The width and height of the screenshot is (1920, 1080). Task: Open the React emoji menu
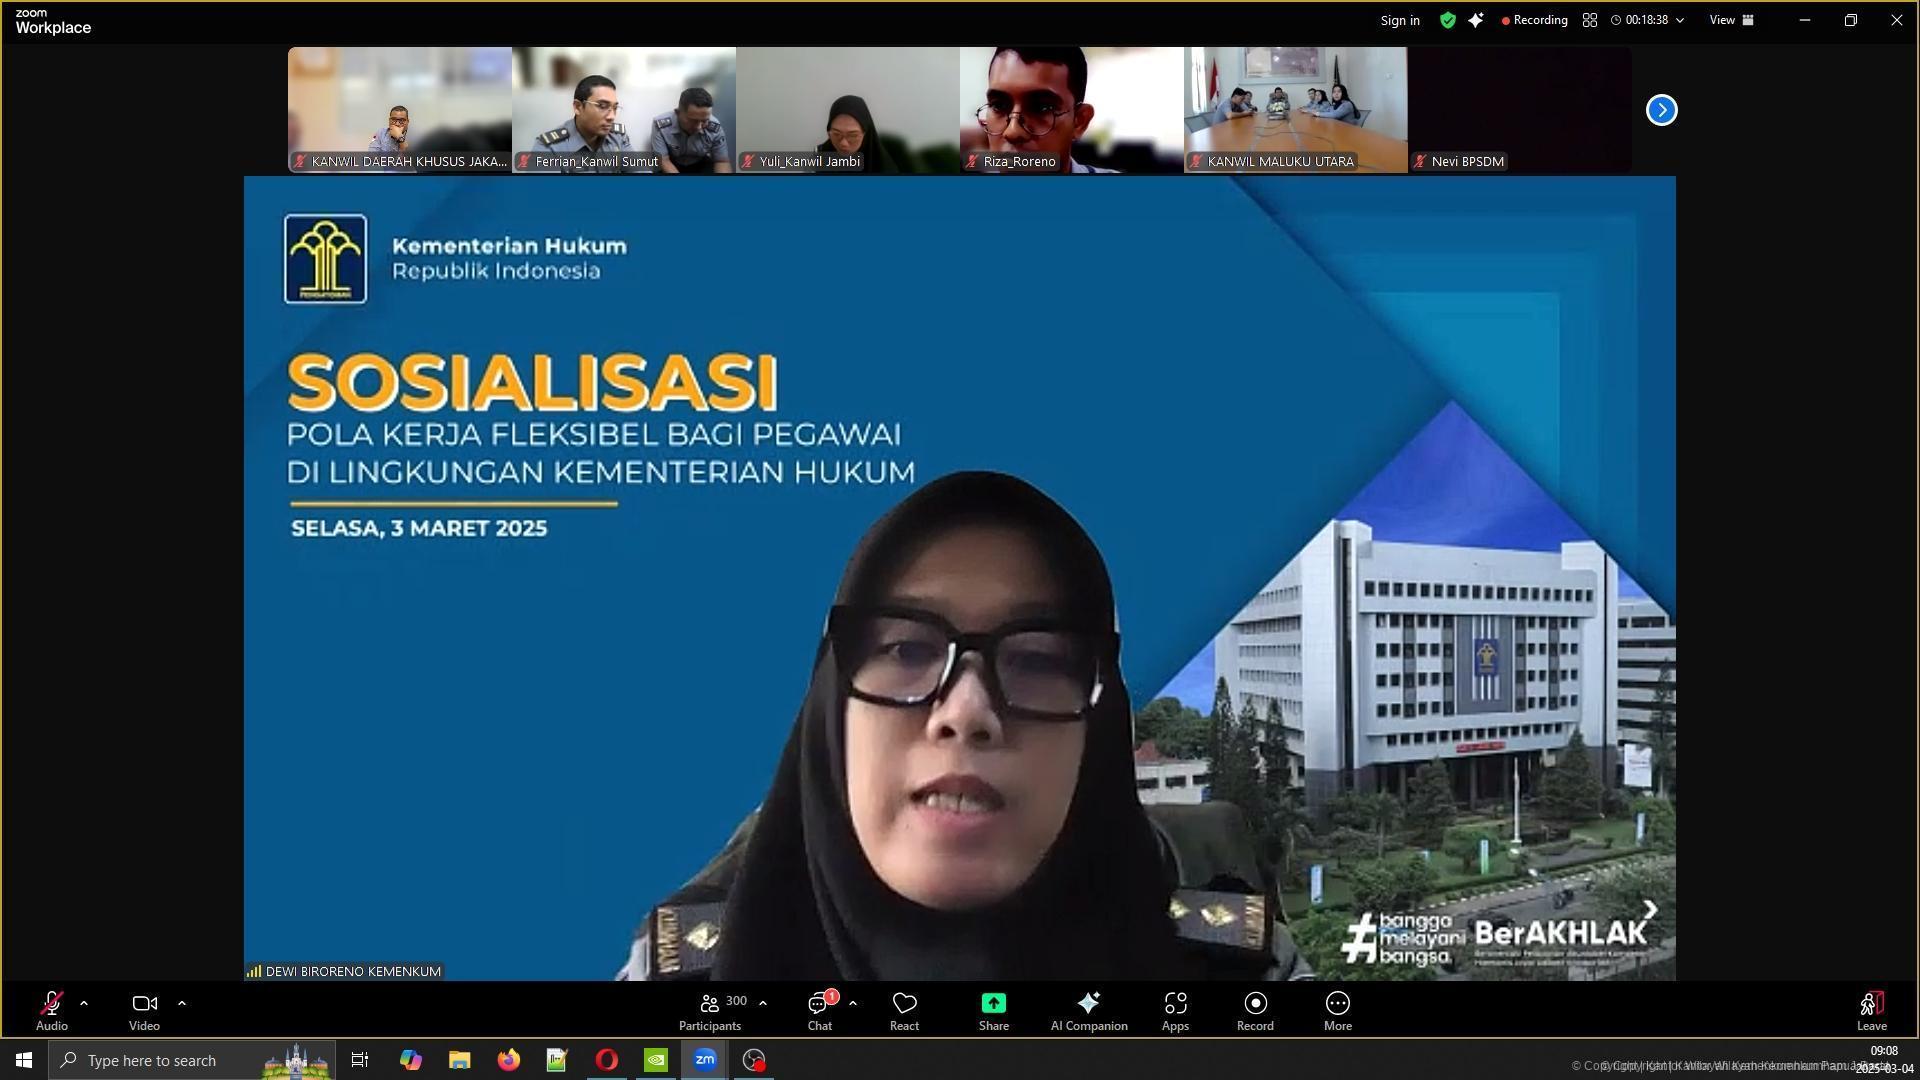[x=903, y=1010]
